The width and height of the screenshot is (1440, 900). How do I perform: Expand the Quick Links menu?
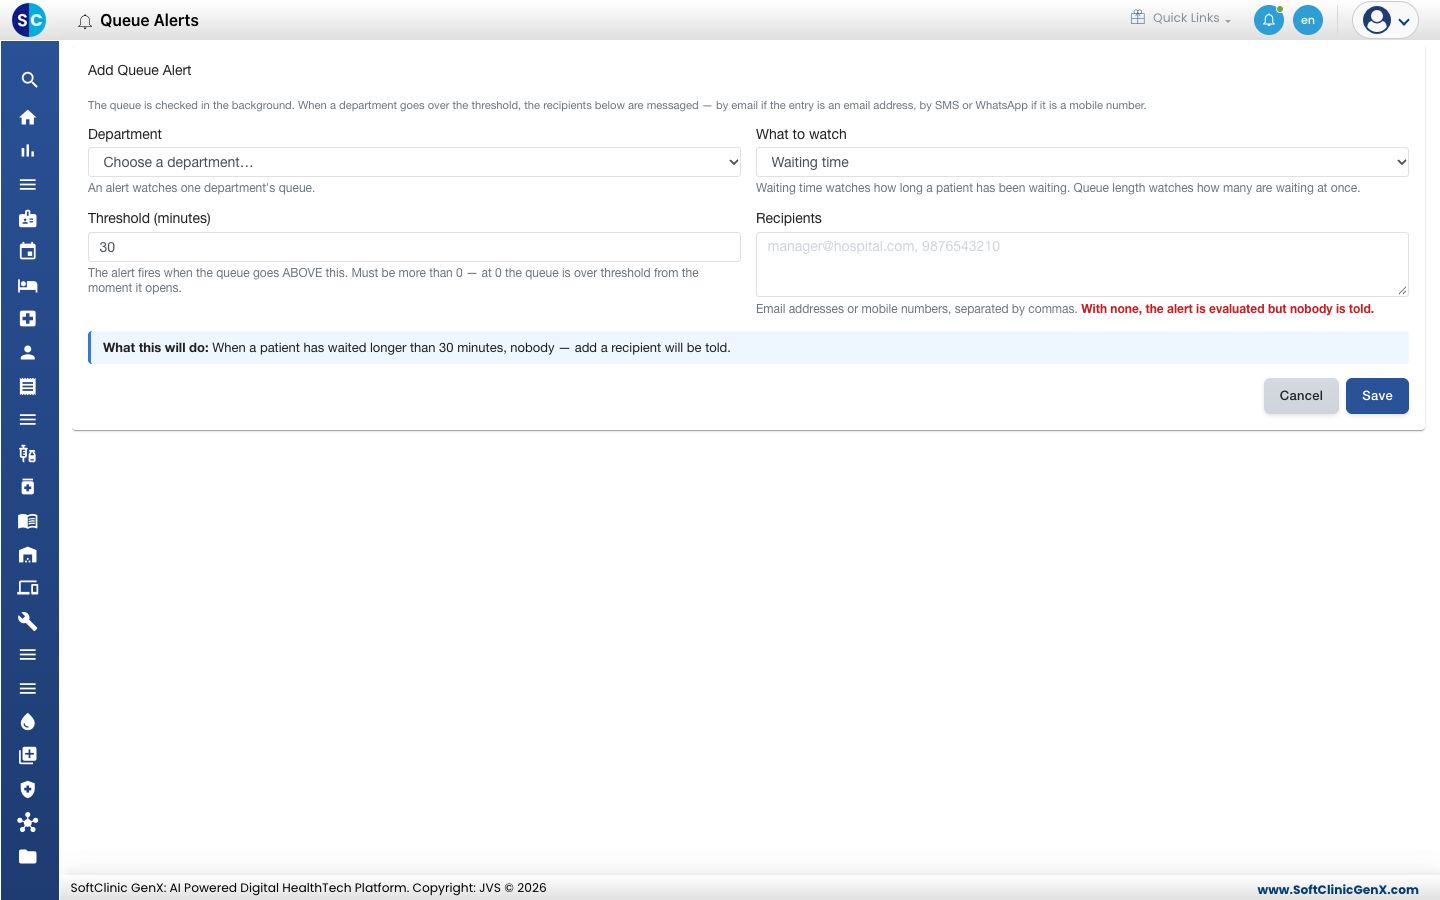(x=1181, y=18)
